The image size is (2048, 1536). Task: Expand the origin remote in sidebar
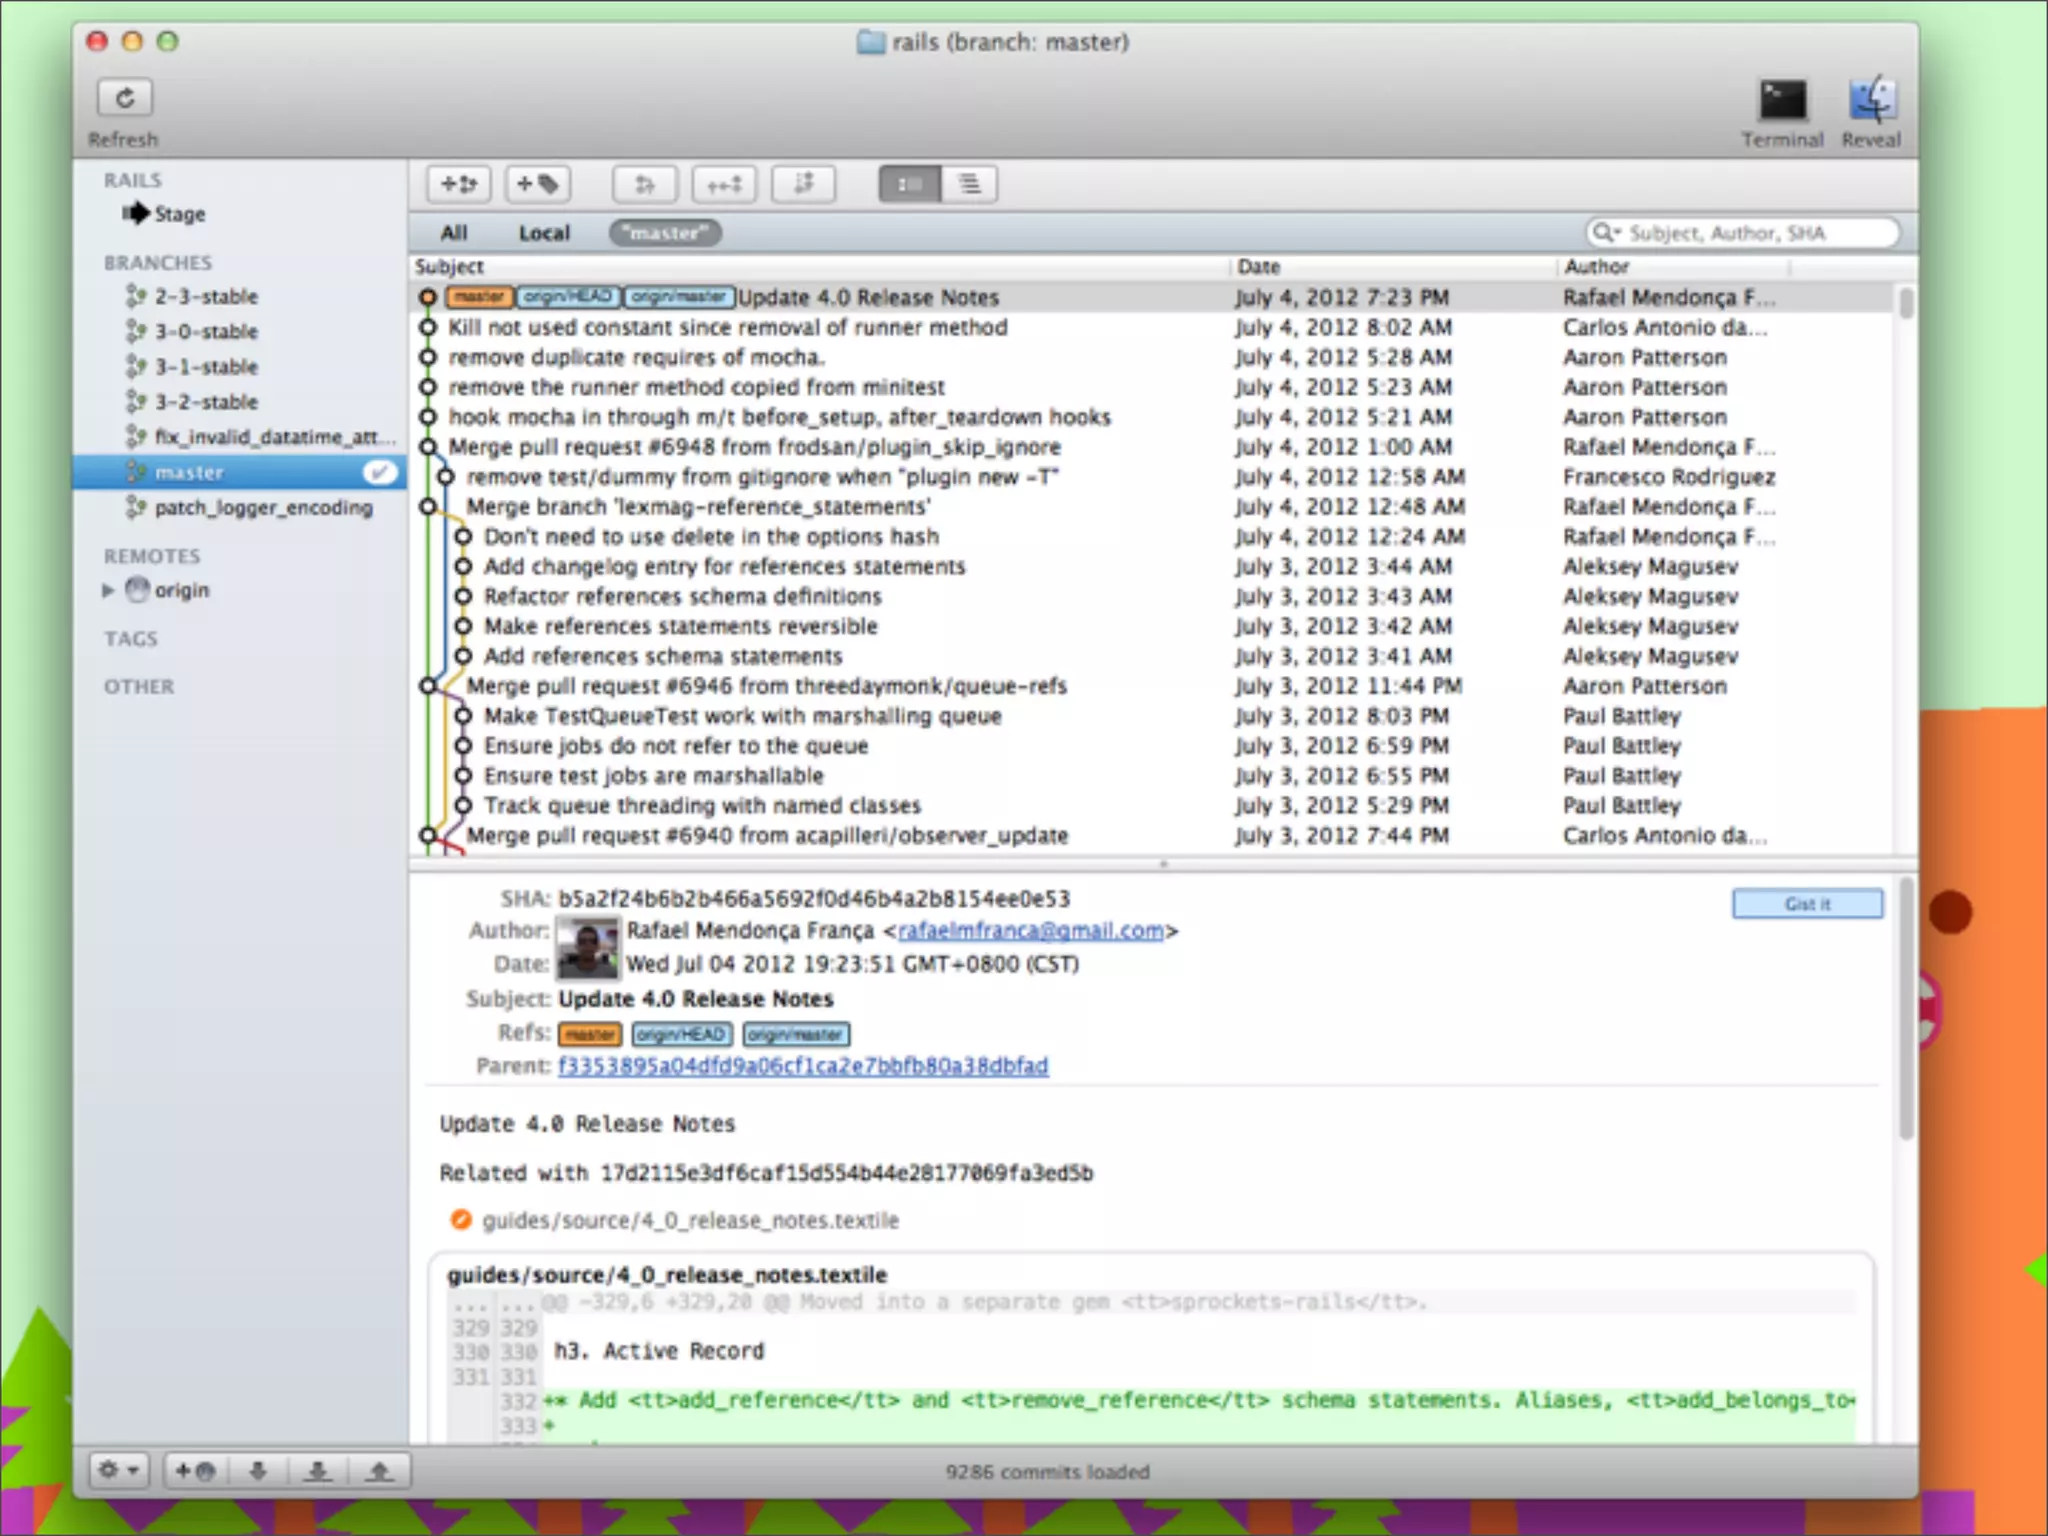coord(108,590)
